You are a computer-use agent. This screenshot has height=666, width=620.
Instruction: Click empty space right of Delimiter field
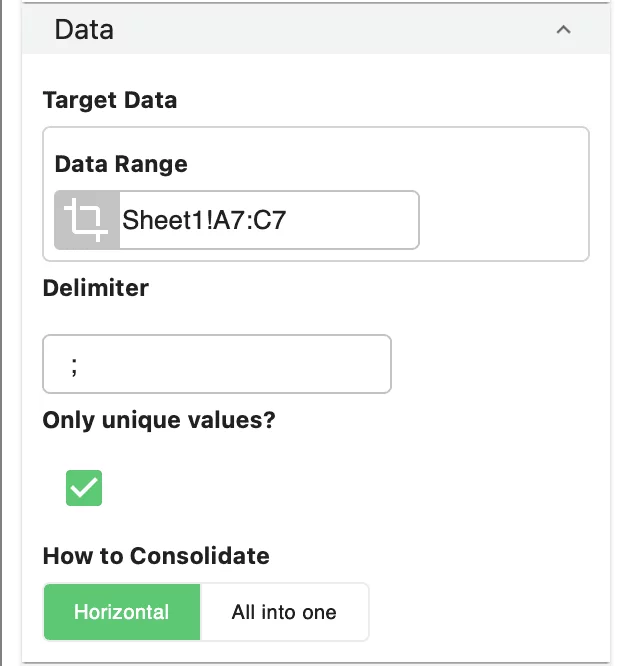pos(490,365)
